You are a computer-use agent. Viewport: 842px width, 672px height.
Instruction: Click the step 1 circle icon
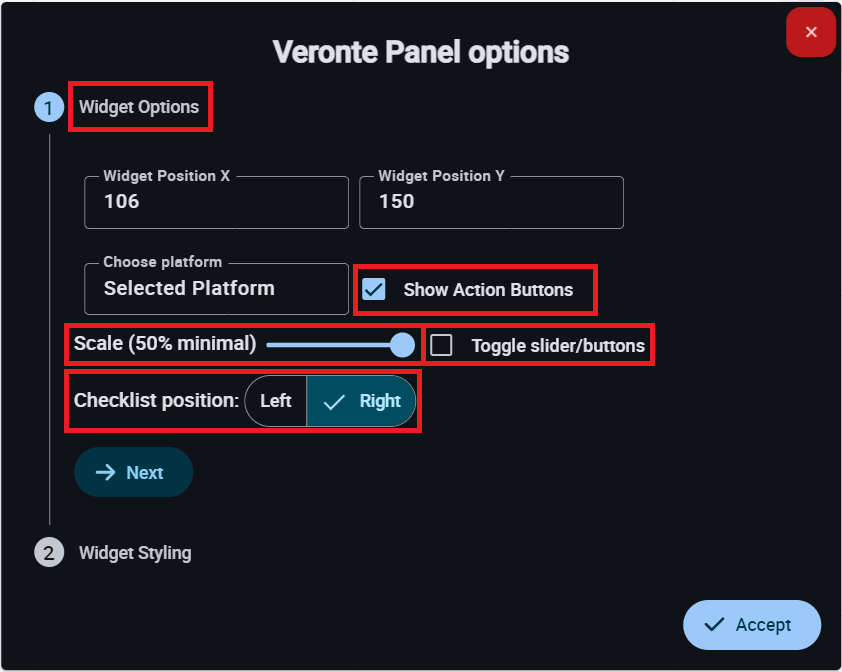(x=49, y=107)
